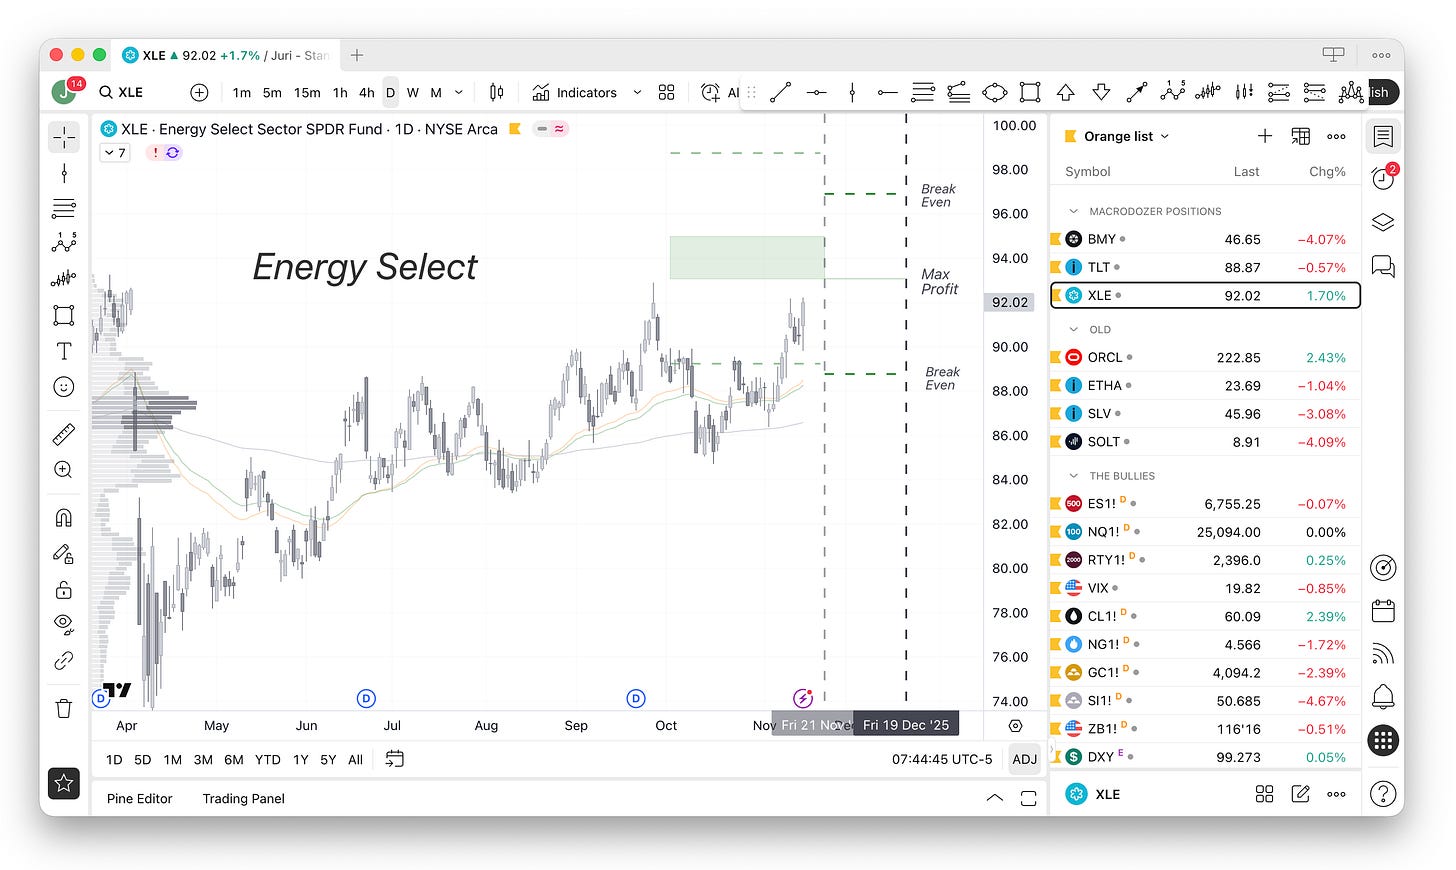Viewport: 1456px width, 870px height.
Task: Click the compare or add symbol plus button
Action: tap(199, 92)
